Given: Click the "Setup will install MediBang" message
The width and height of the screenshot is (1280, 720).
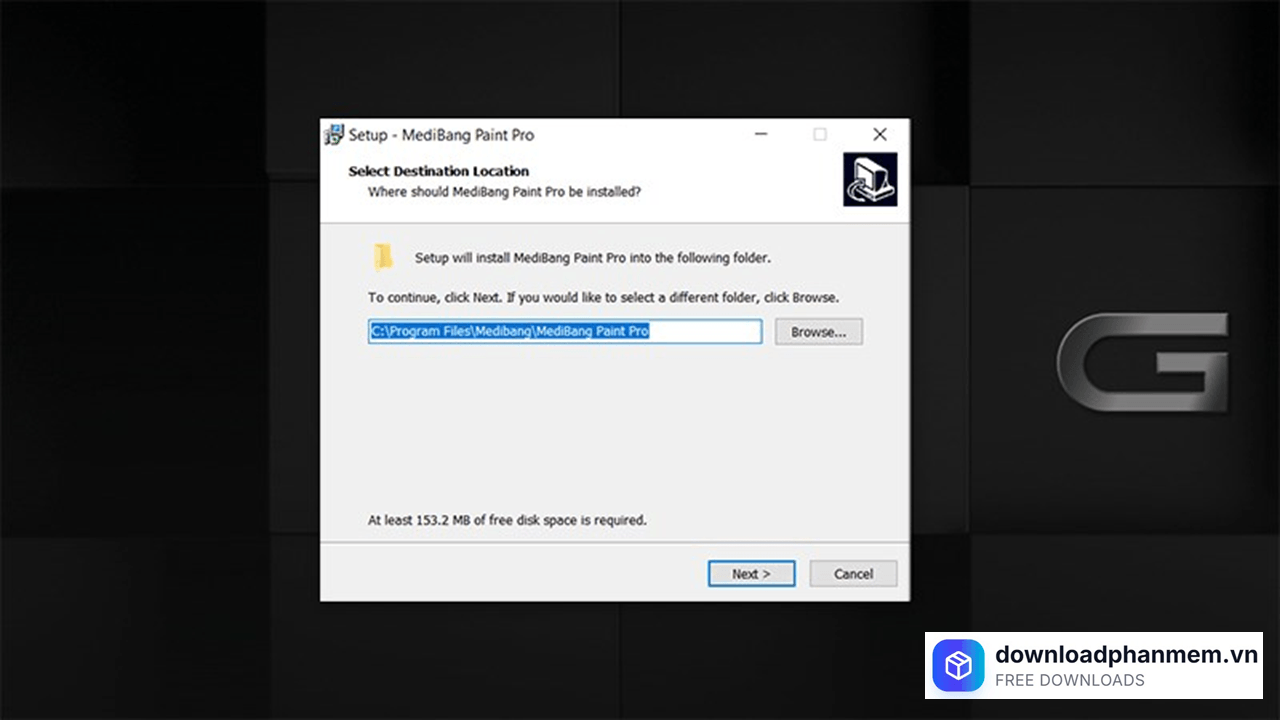Looking at the screenshot, I should [x=592, y=258].
